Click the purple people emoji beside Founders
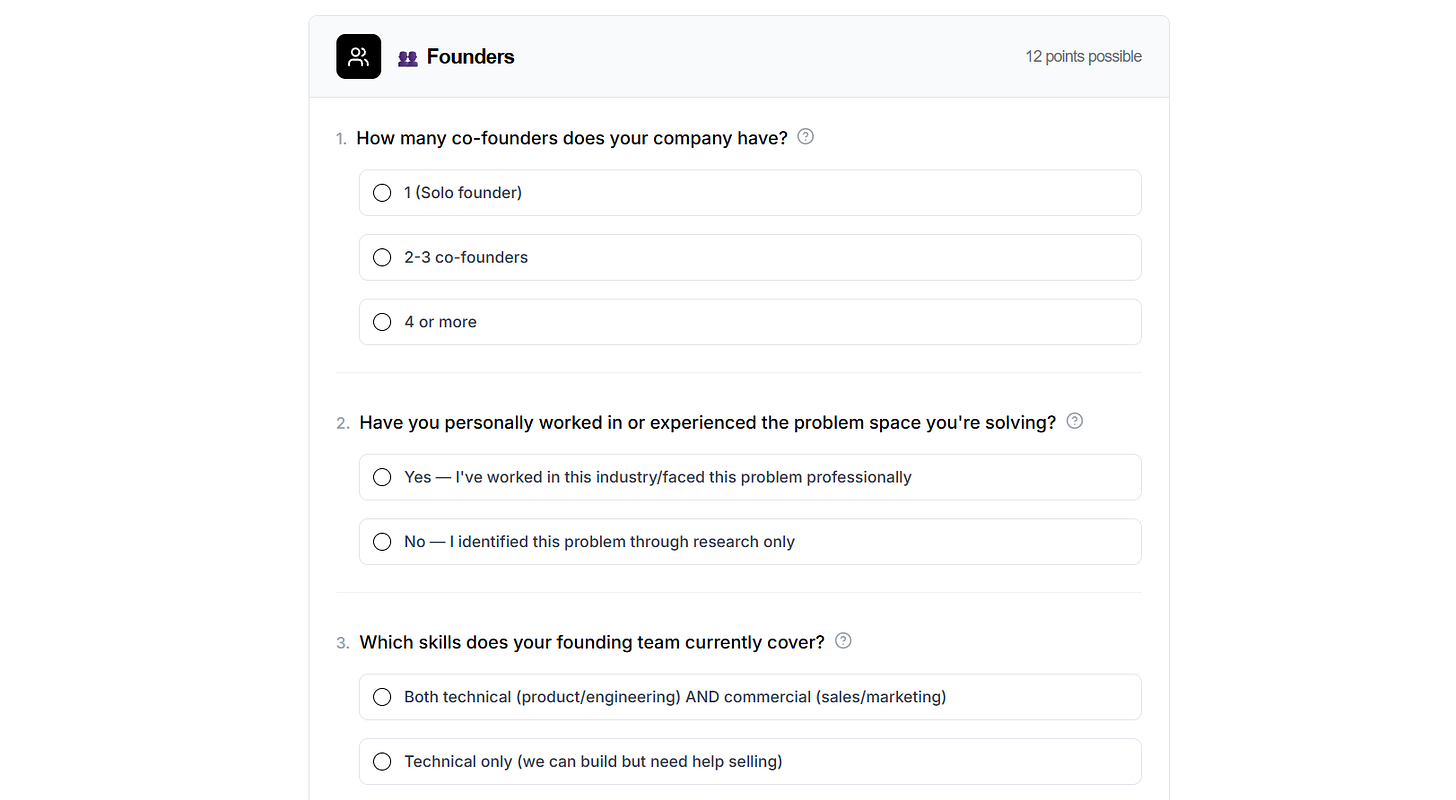This screenshot has height=800, width=1456. point(407,58)
